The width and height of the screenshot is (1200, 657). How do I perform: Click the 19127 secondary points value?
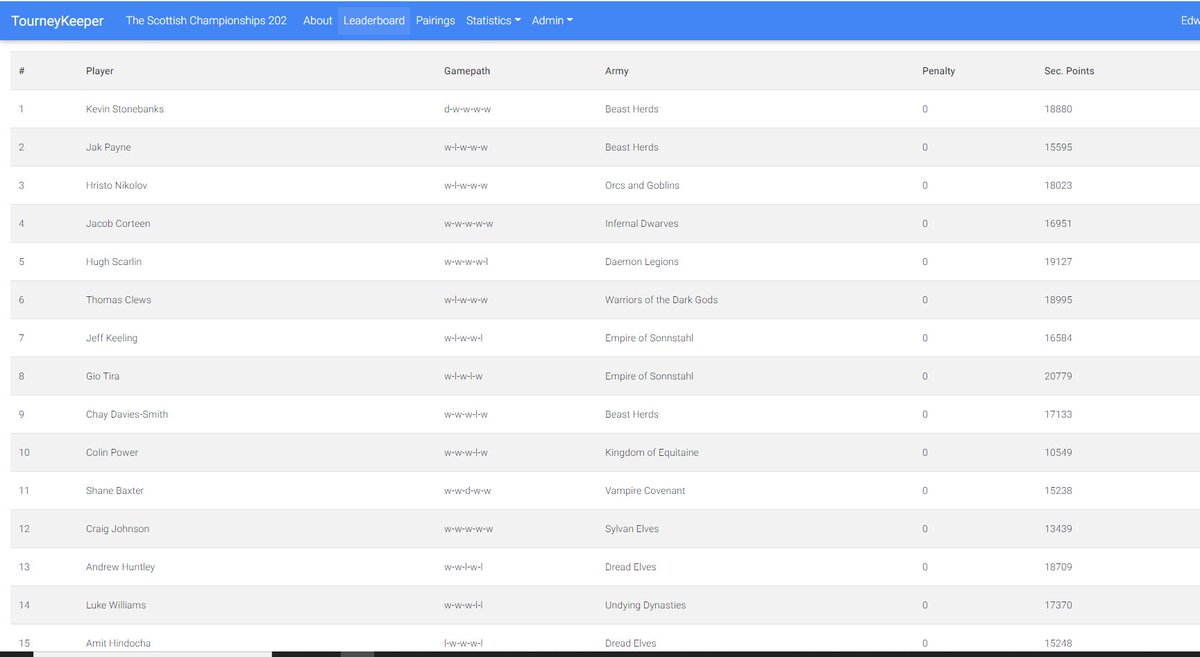pos(1058,261)
